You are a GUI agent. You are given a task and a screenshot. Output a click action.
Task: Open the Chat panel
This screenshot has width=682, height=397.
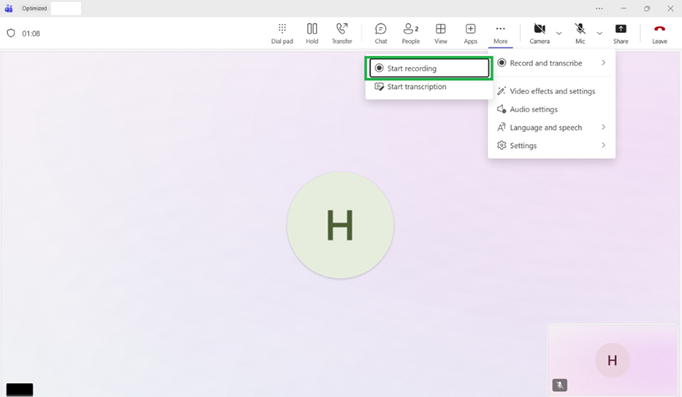point(381,33)
